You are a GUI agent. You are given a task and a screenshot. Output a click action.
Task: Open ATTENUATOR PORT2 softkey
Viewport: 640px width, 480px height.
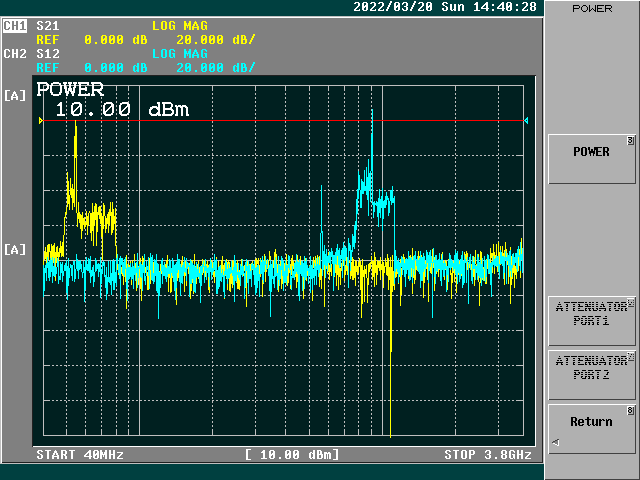[591, 375]
